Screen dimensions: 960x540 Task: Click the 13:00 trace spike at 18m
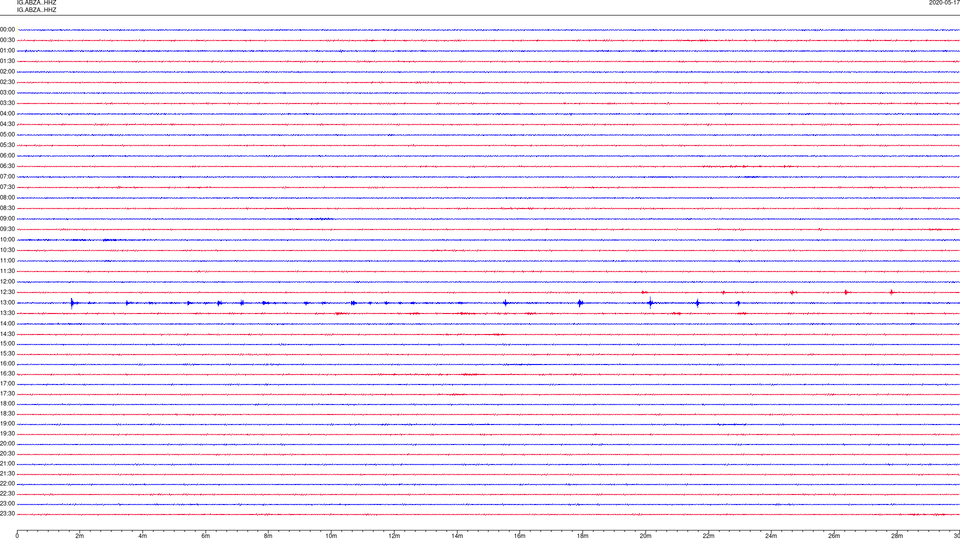click(x=580, y=303)
